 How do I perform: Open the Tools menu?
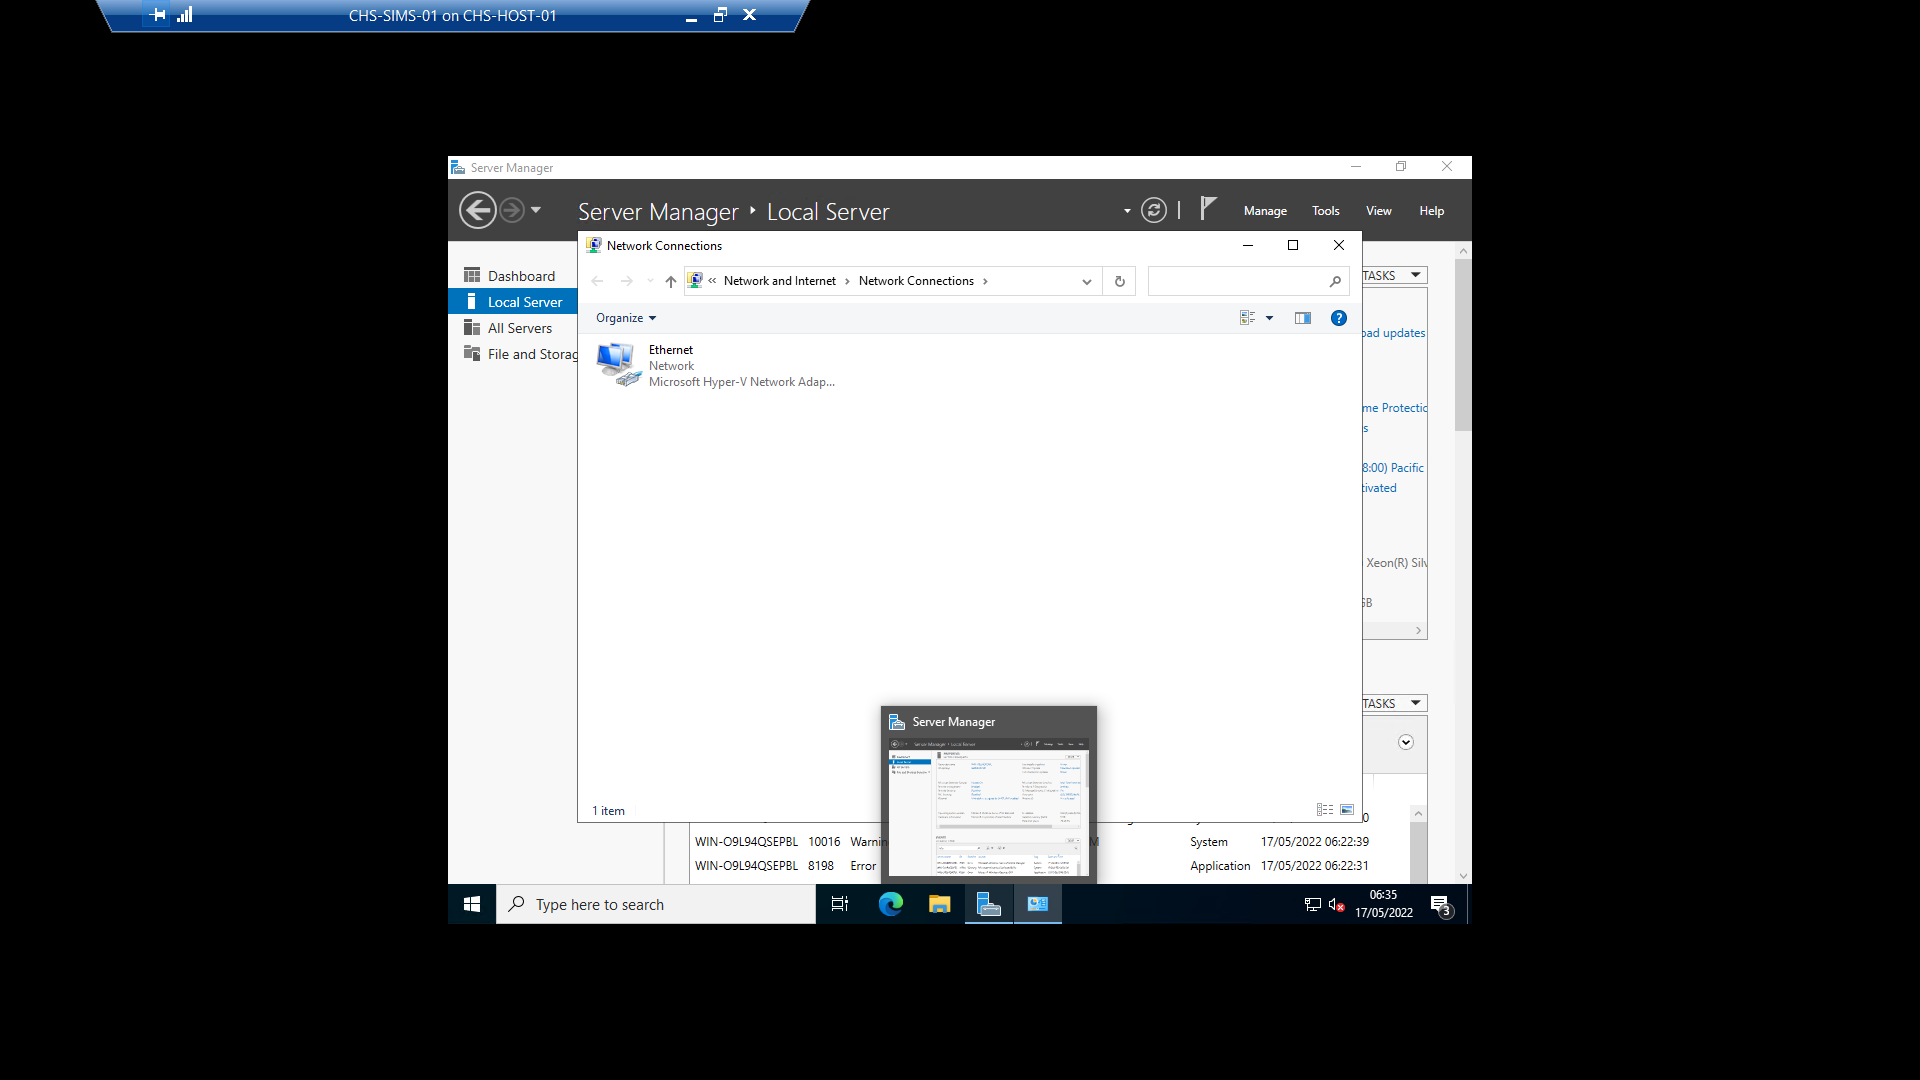pyautogui.click(x=1325, y=211)
